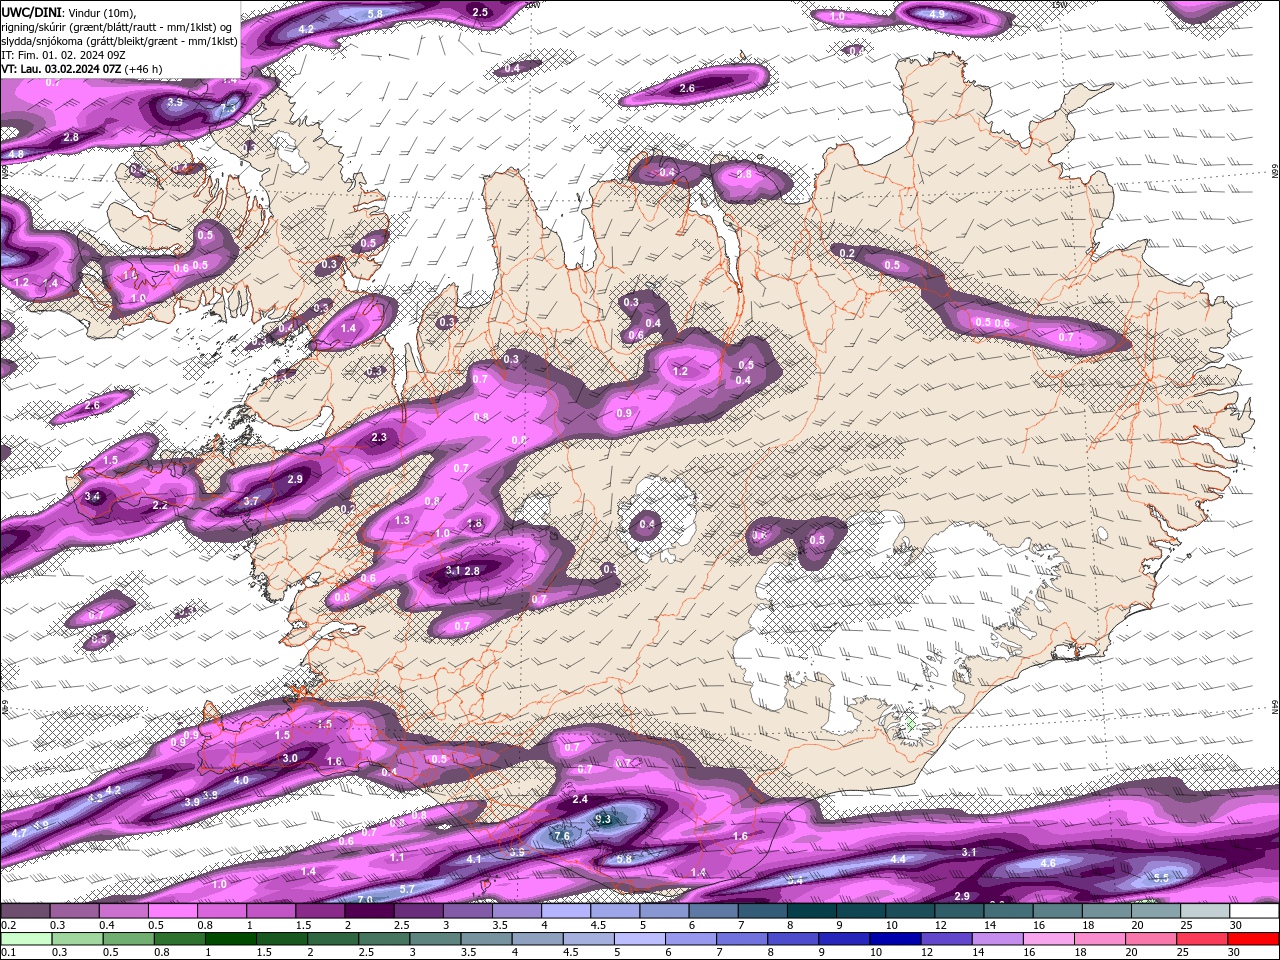Pick the pink swatch at 18 in the lower legend
This screenshot has height=960, width=1280.
(x=1100, y=938)
